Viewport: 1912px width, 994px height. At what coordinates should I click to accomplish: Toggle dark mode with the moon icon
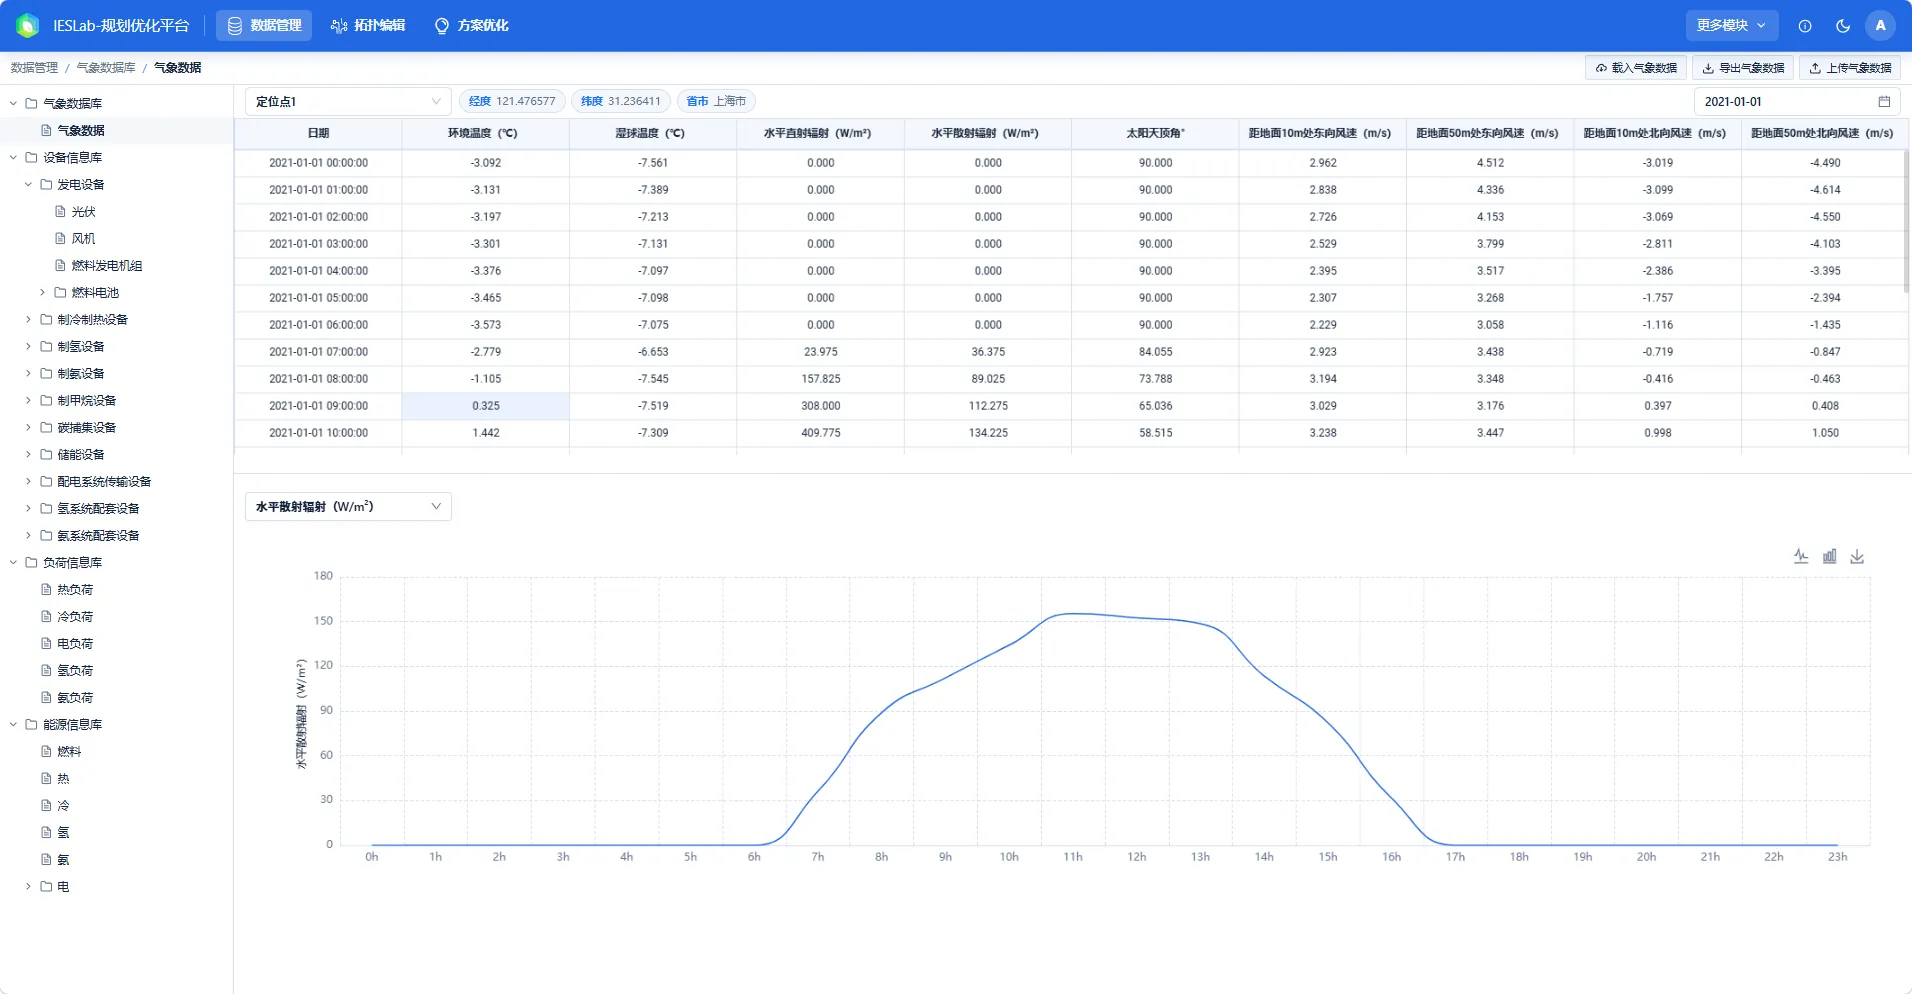pyautogui.click(x=1843, y=26)
